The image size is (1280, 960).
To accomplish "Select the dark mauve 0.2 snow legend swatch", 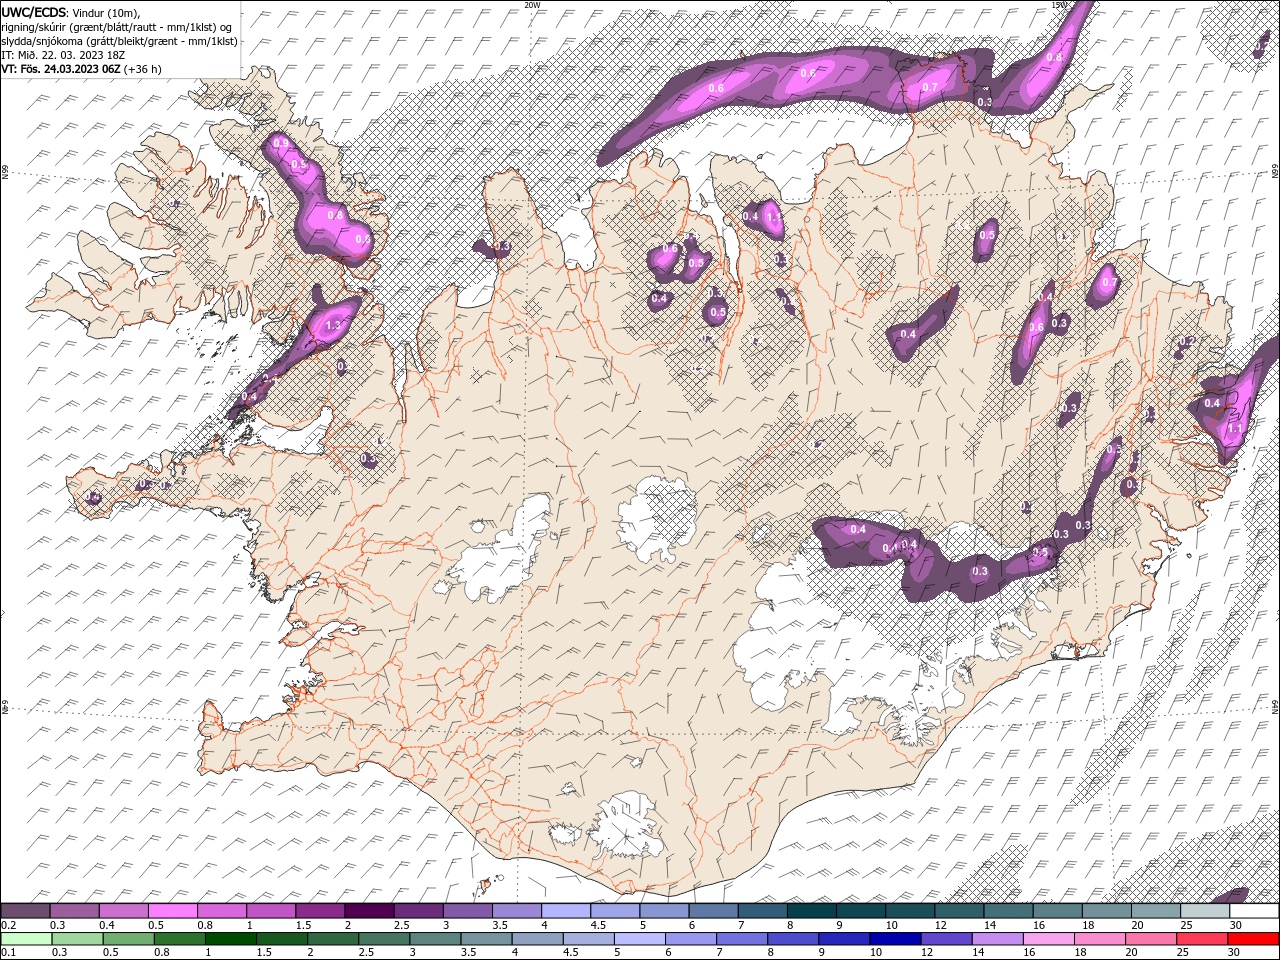I will point(25,911).
